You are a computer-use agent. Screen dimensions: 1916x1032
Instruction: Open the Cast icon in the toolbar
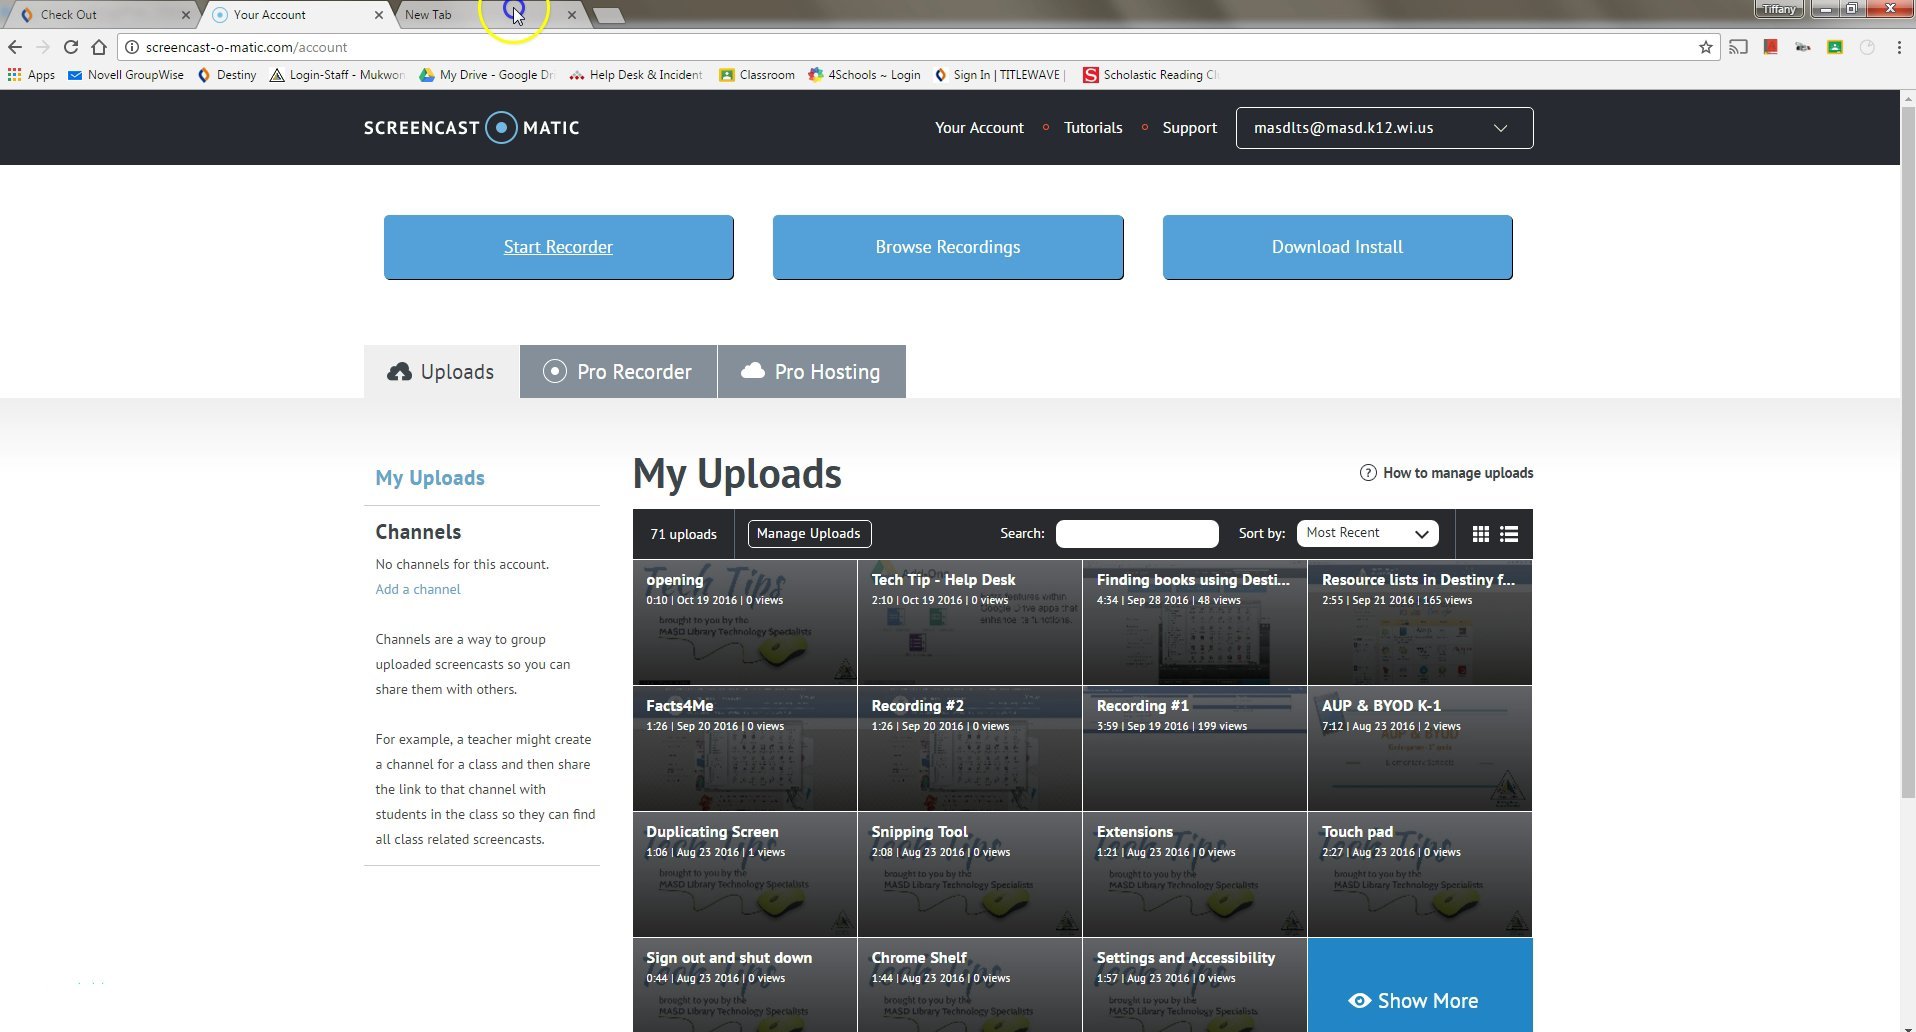click(x=1739, y=47)
